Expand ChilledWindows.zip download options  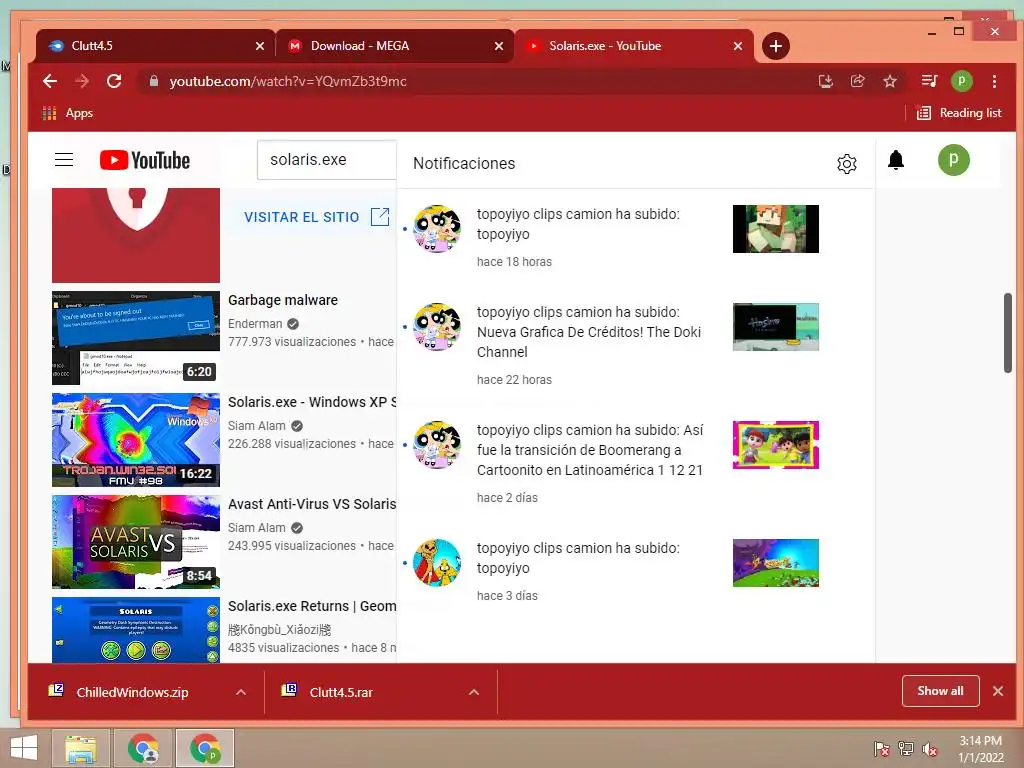point(241,692)
